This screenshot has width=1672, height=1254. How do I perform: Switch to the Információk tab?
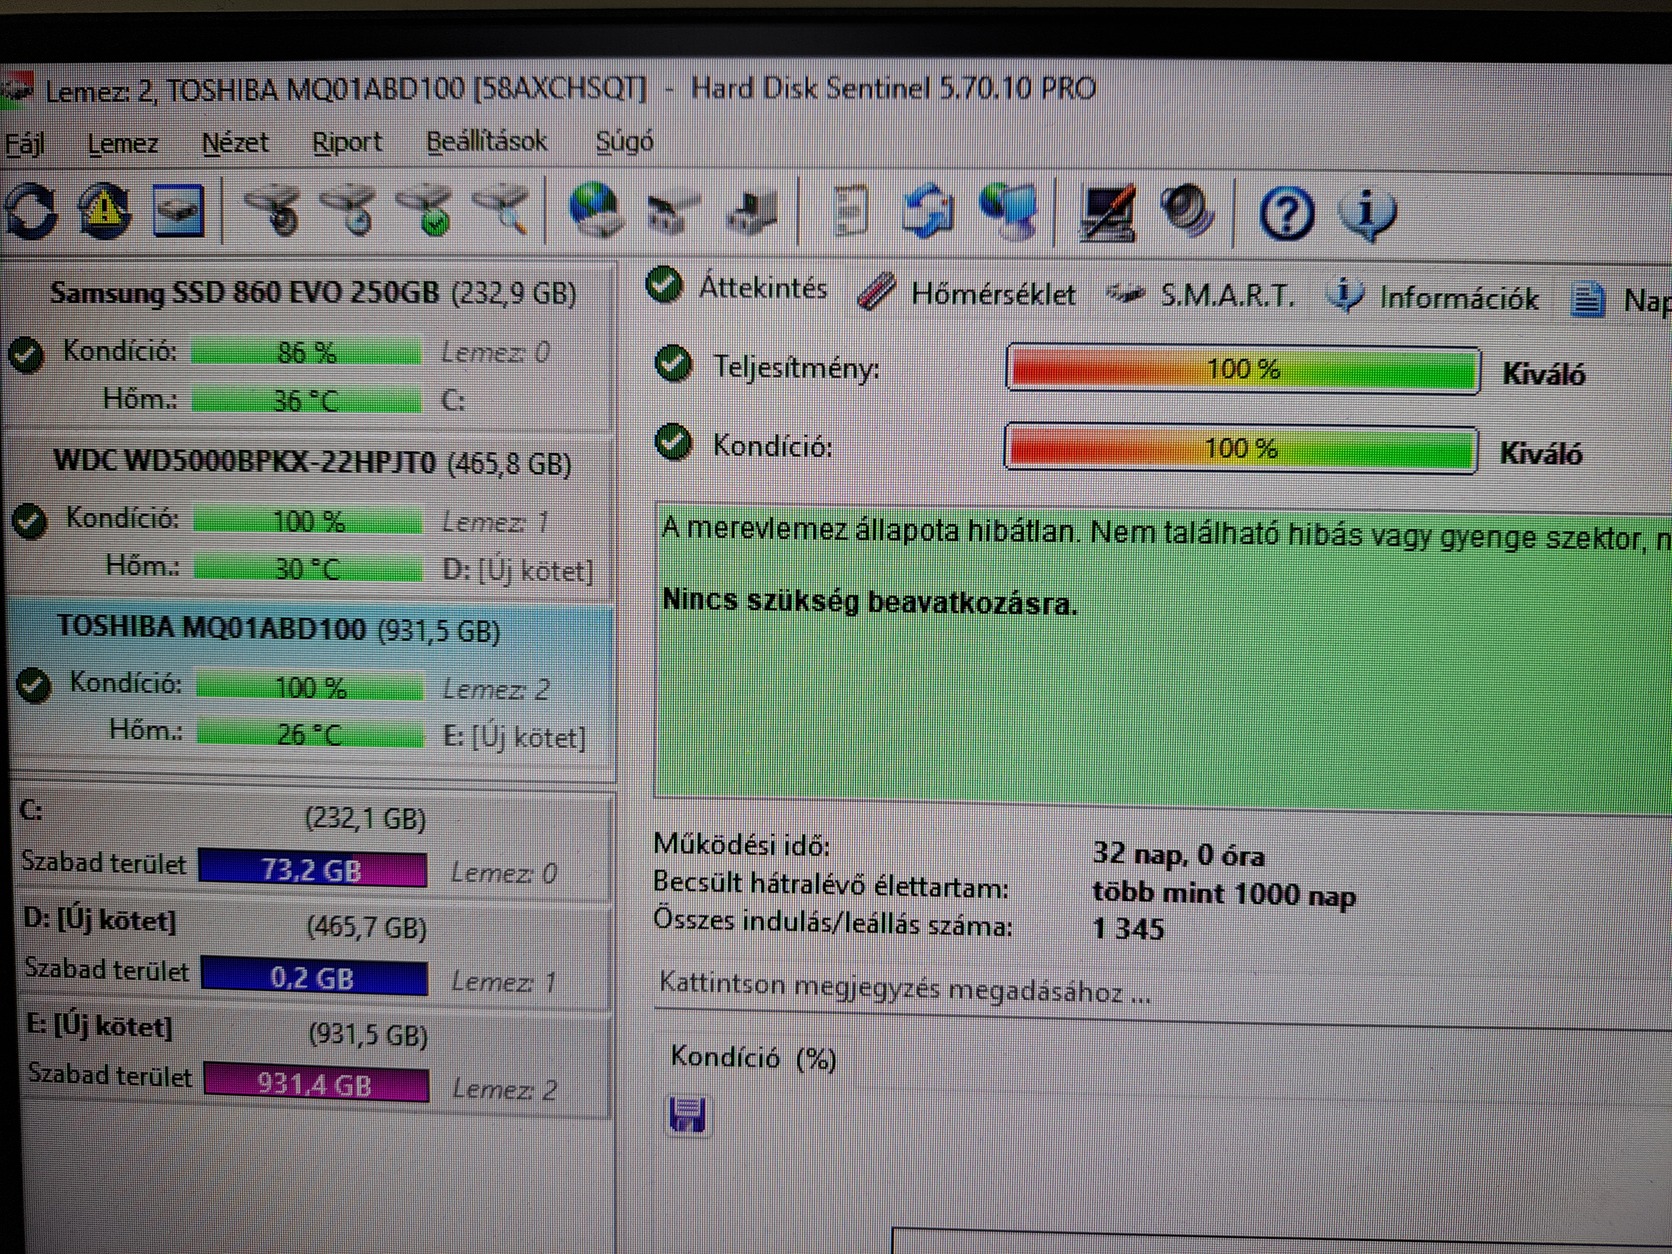tap(1433, 297)
